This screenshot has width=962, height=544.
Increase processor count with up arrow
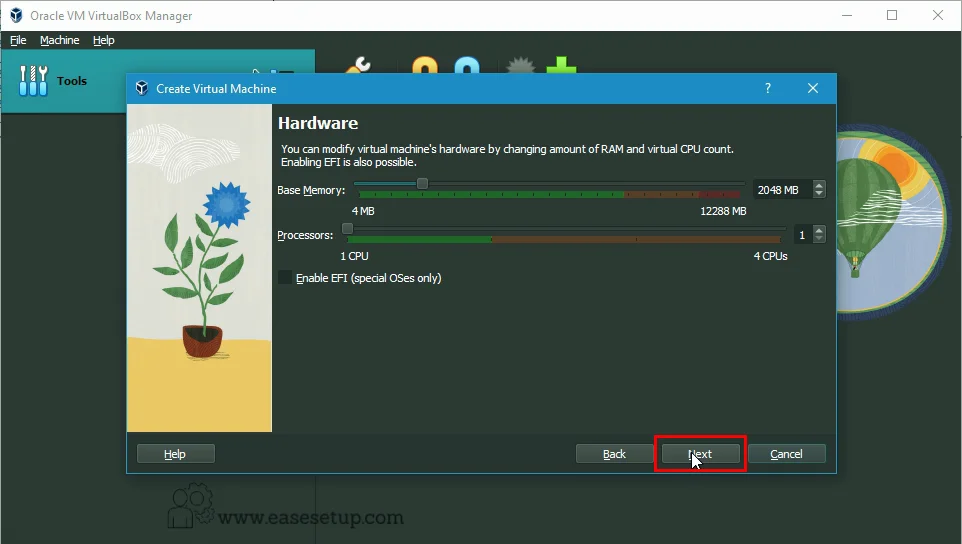pos(819,230)
